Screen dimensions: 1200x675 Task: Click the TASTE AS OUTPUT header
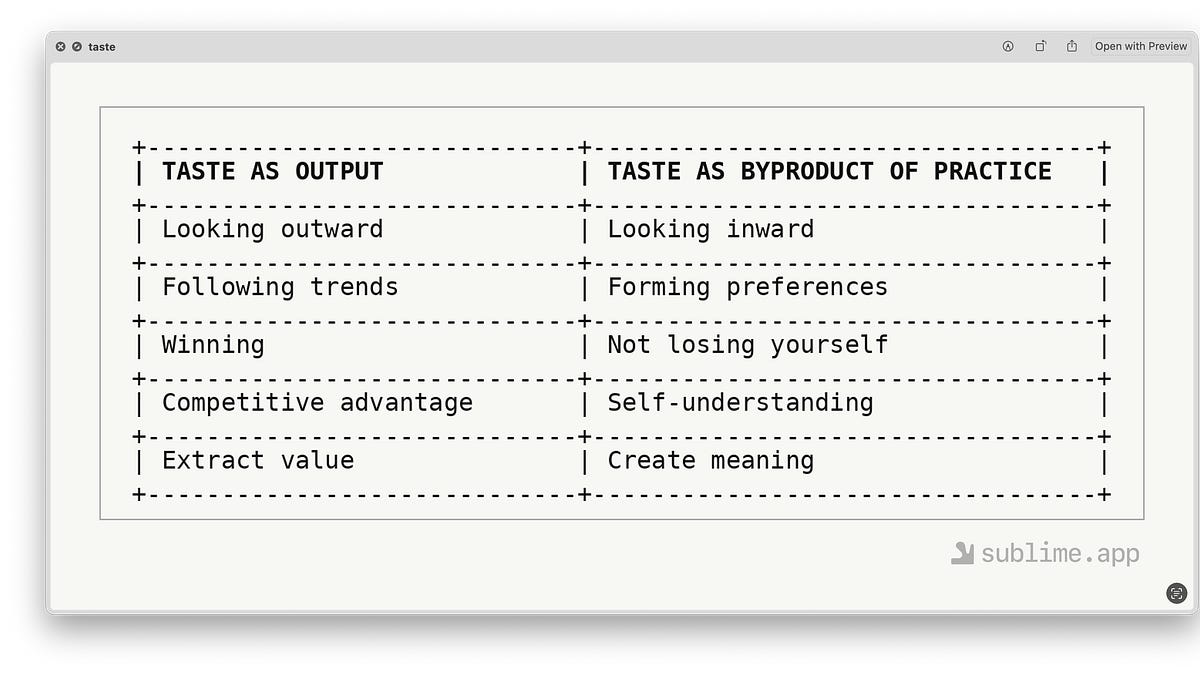coord(272,172)
